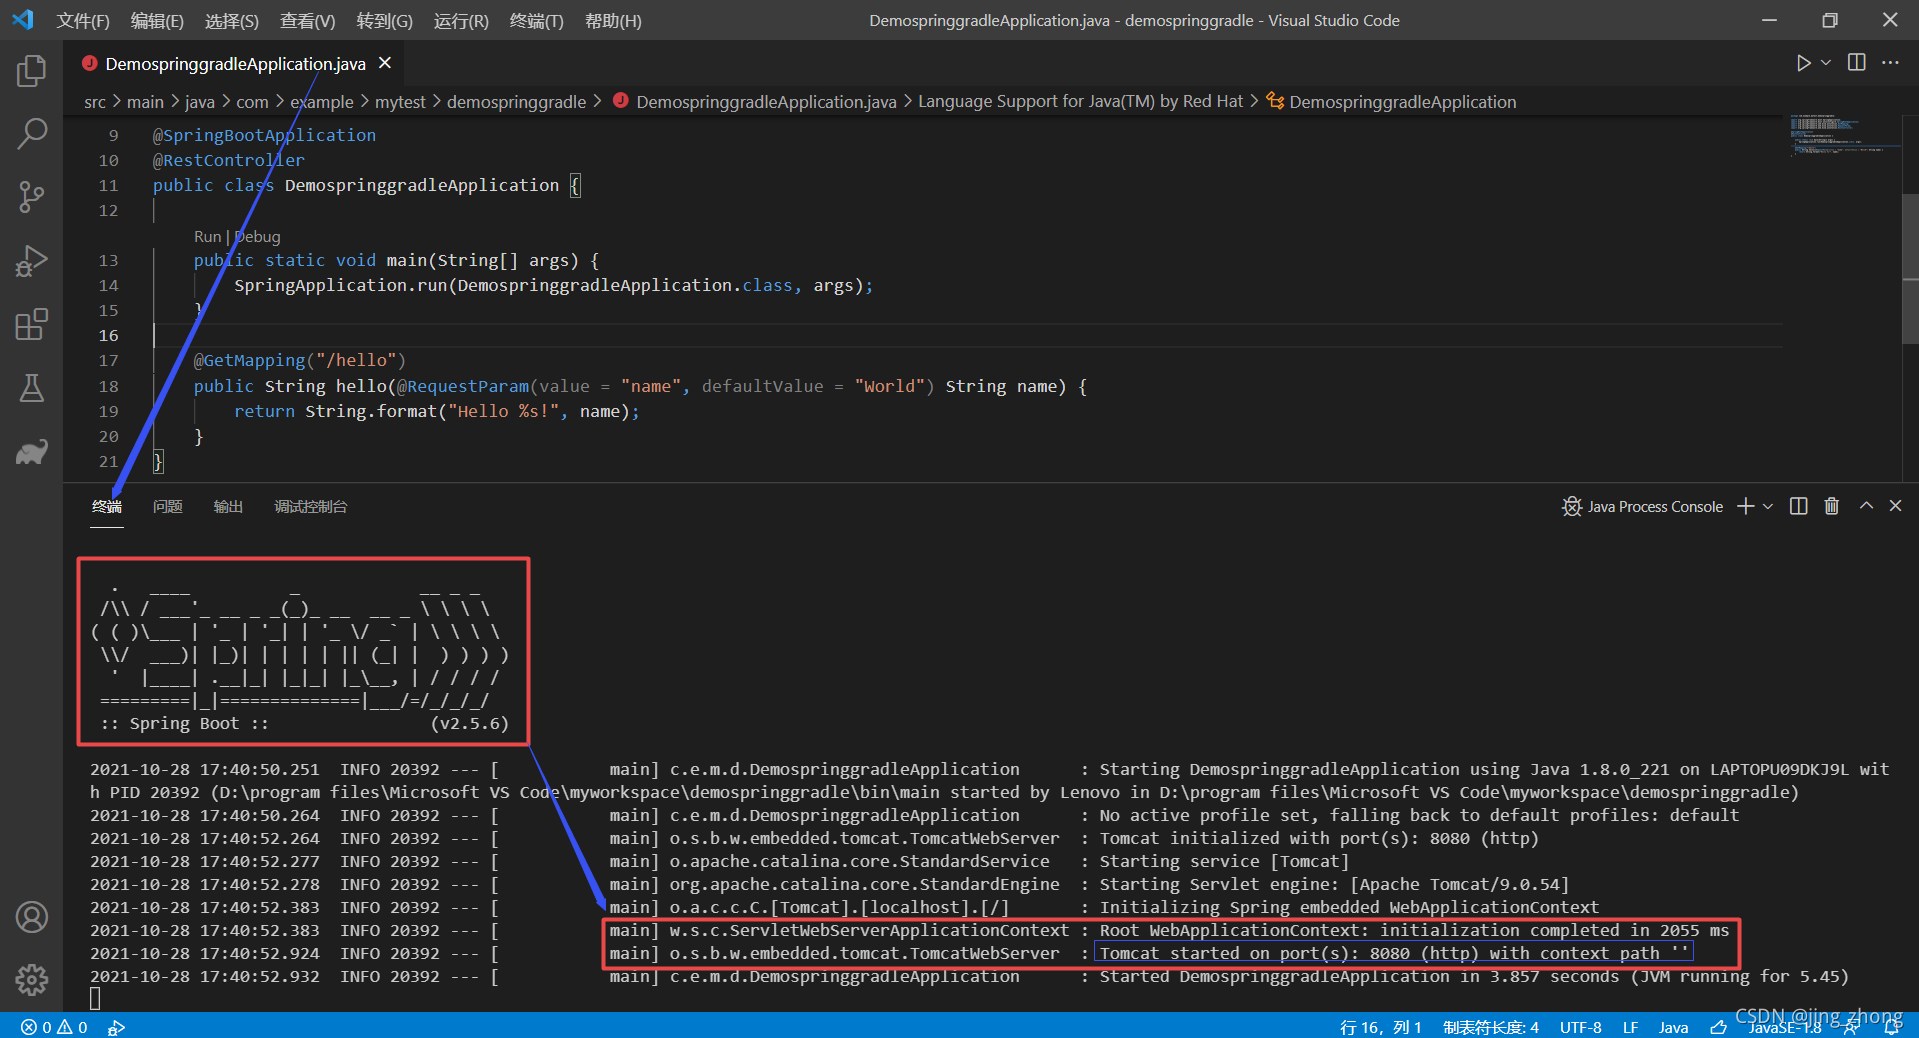Click the feedback person icon in status bar
The width and height of the screenshot is (1919, 1038).
(1851, 1027)
